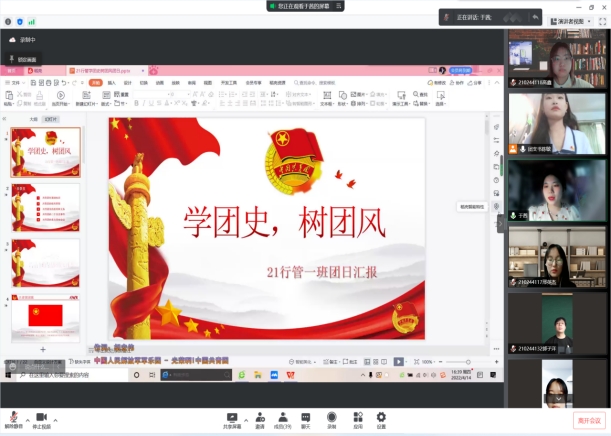Click the Text Box tool in WPS ribbon
611x436 pixels.
pyautogui.click(x=327, y=95)
